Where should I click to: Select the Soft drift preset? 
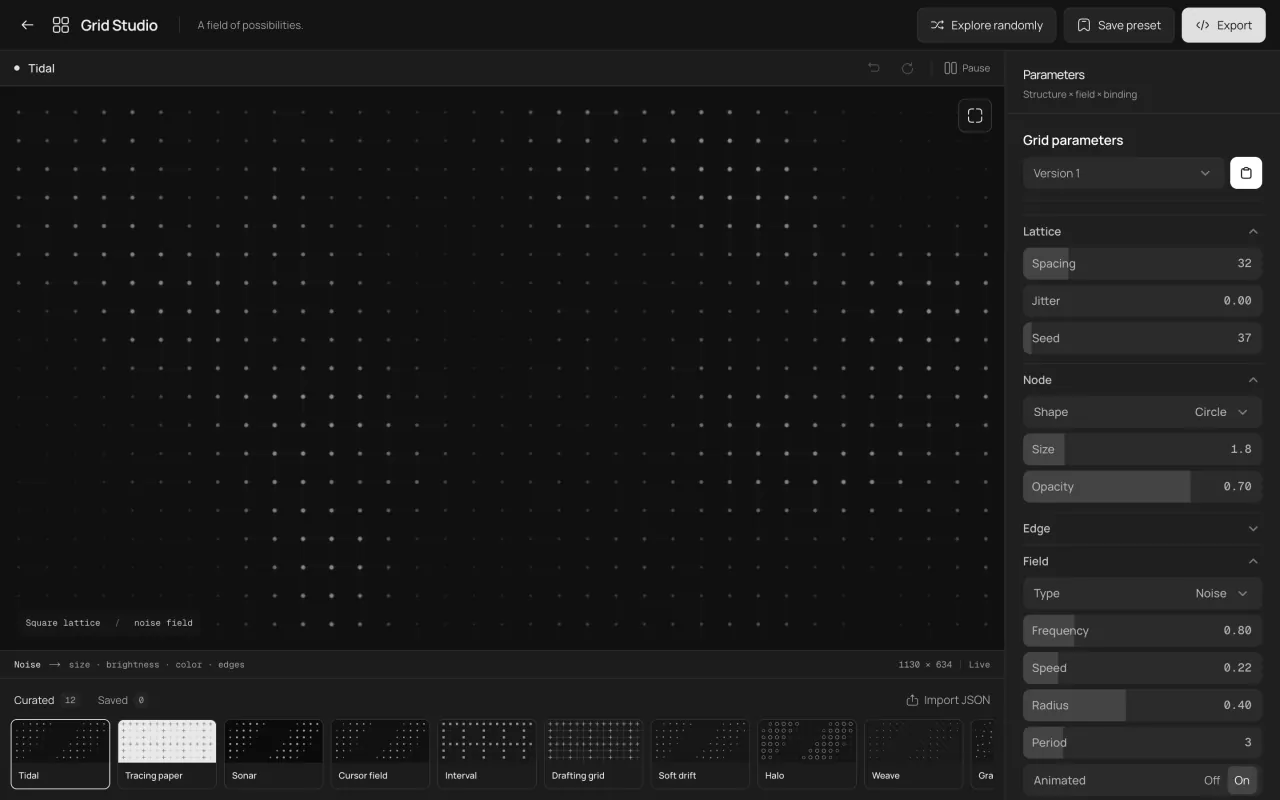point(700,754)
